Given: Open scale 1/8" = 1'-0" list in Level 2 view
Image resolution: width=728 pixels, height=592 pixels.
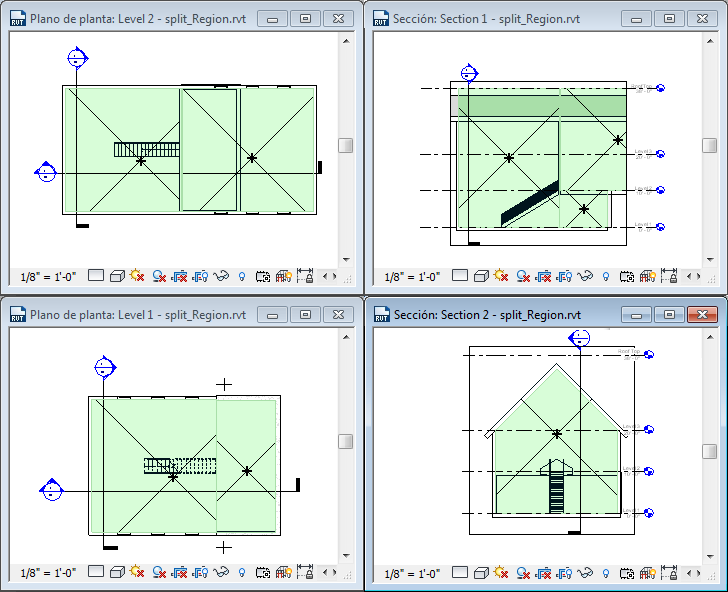Looking at the screenshot, I should (x=48, y=277).
